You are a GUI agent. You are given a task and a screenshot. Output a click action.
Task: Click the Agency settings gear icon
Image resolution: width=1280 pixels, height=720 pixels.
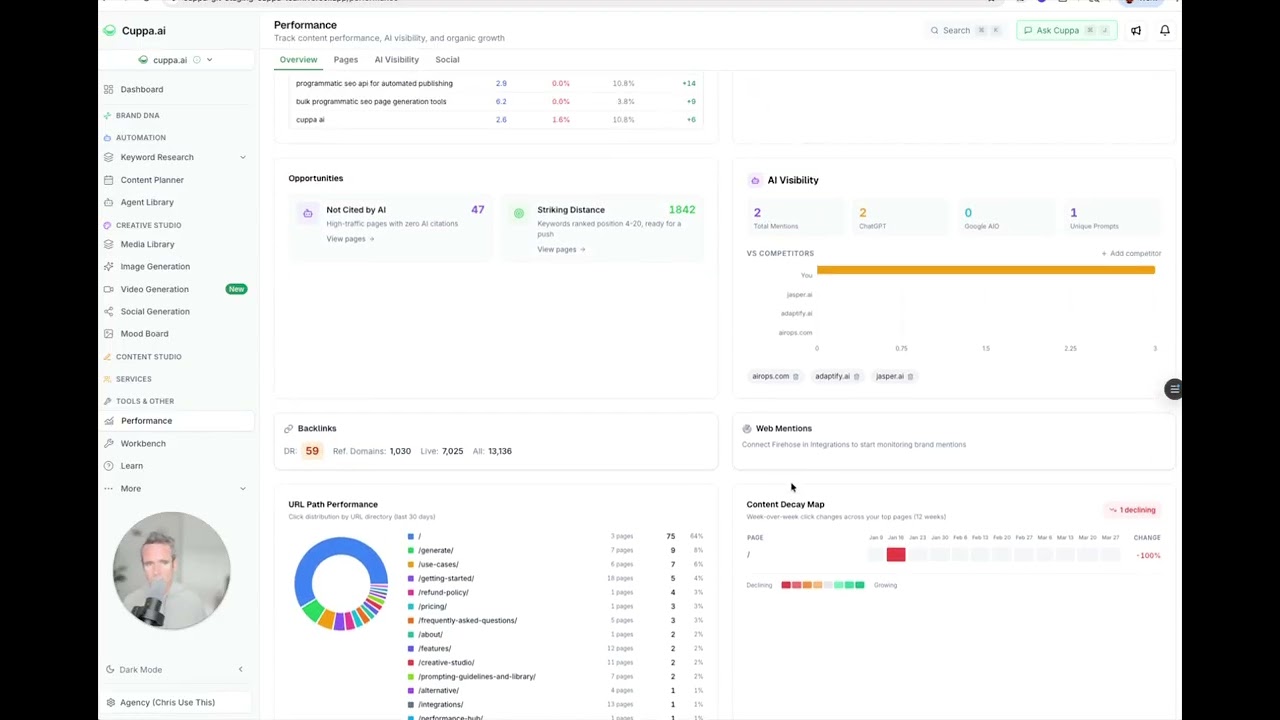coord(110,703)
